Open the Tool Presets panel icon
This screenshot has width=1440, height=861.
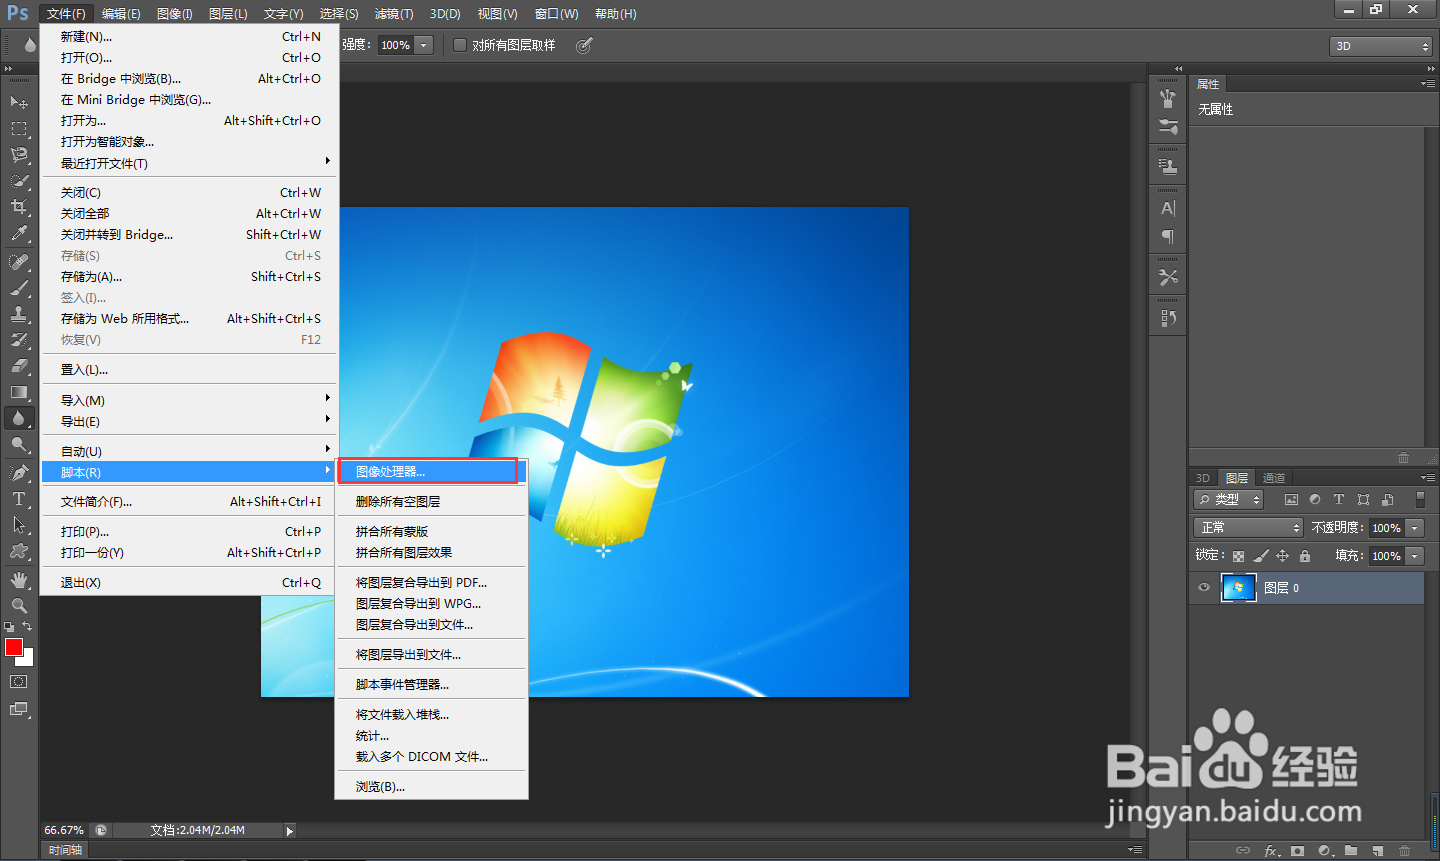pyautogui.click(x=1167, y=277)
